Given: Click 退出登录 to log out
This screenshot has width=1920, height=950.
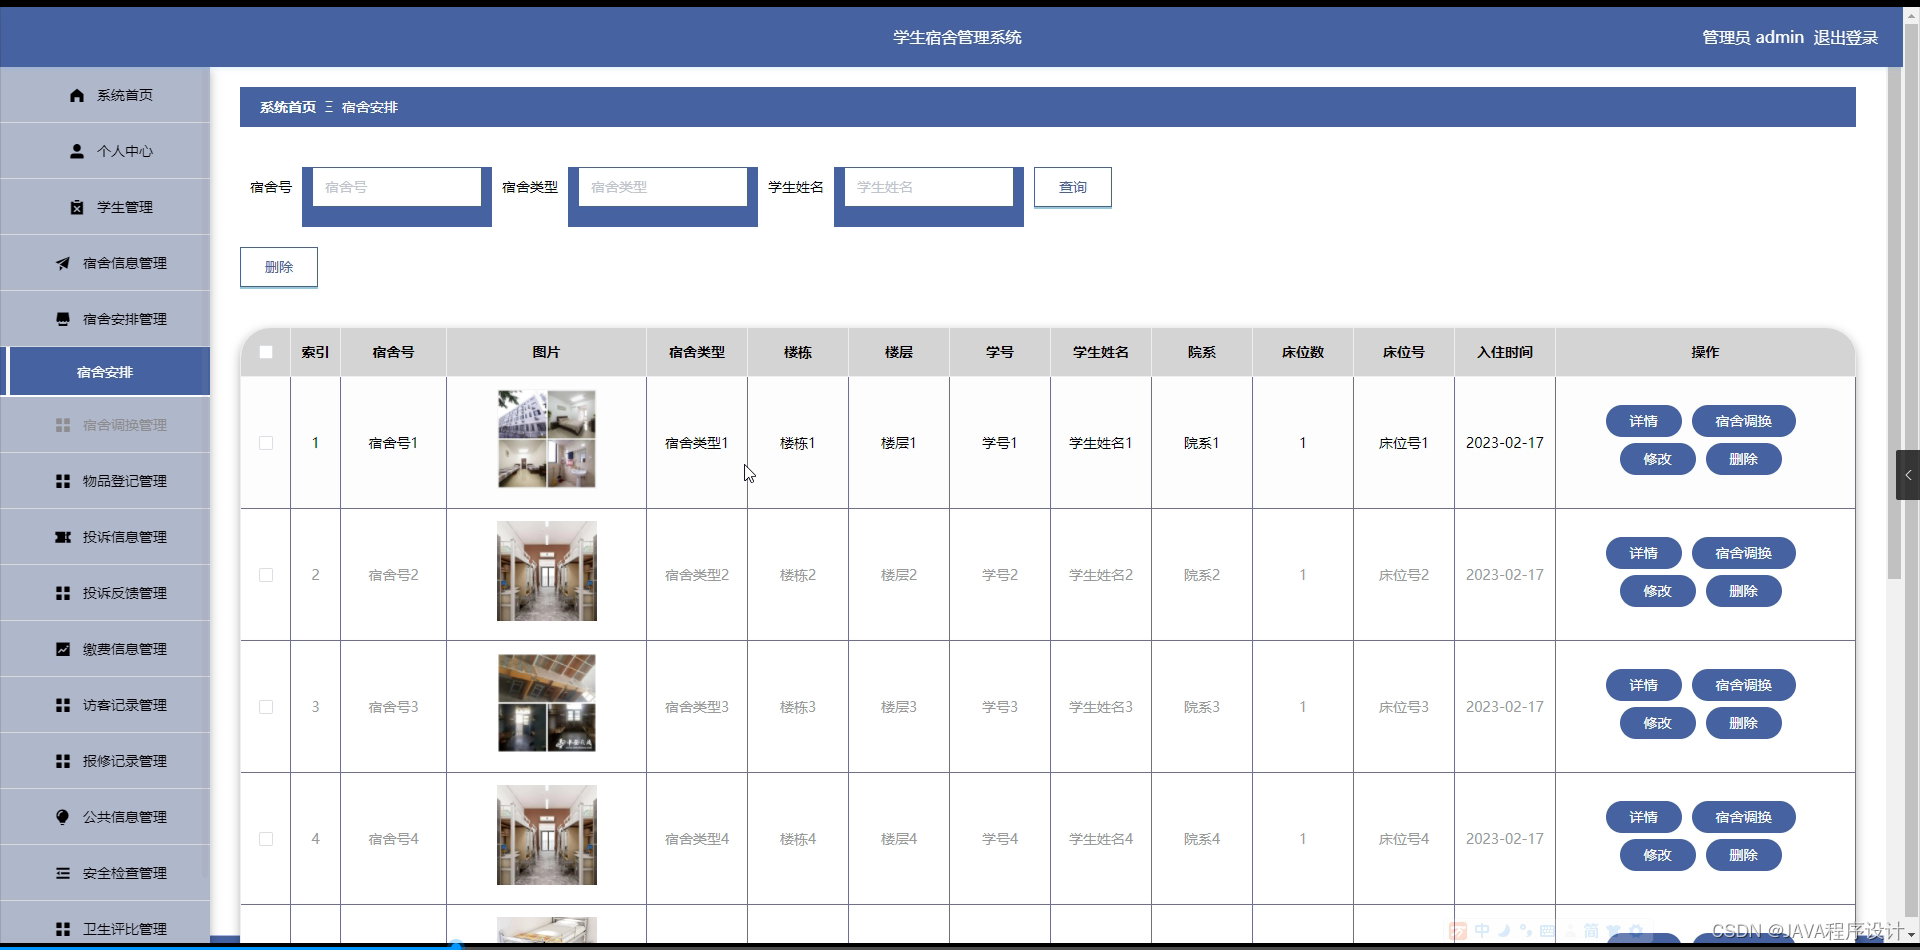Looking at the screenshot, I should (x=1846, y=38).
